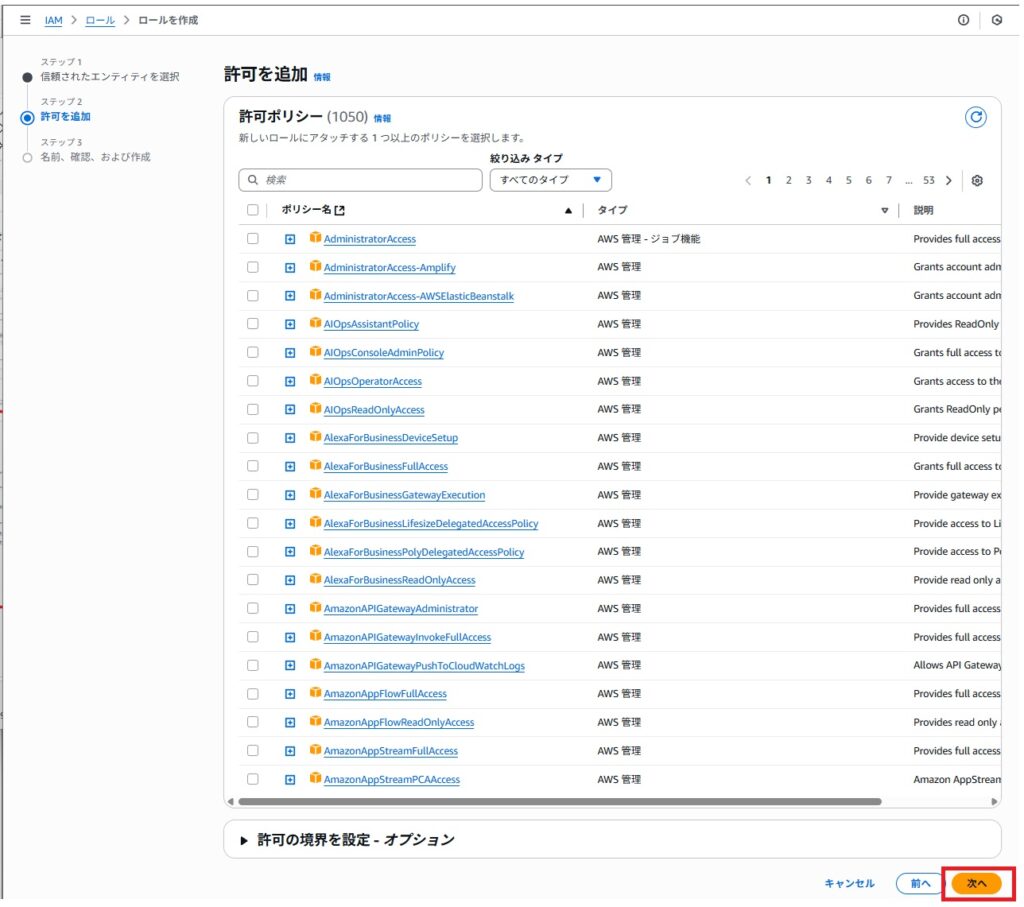Open step 1 信頼されたエンティティを選択
The width and height of the screenshot is (1024, 907).
(x=110, y=76)
